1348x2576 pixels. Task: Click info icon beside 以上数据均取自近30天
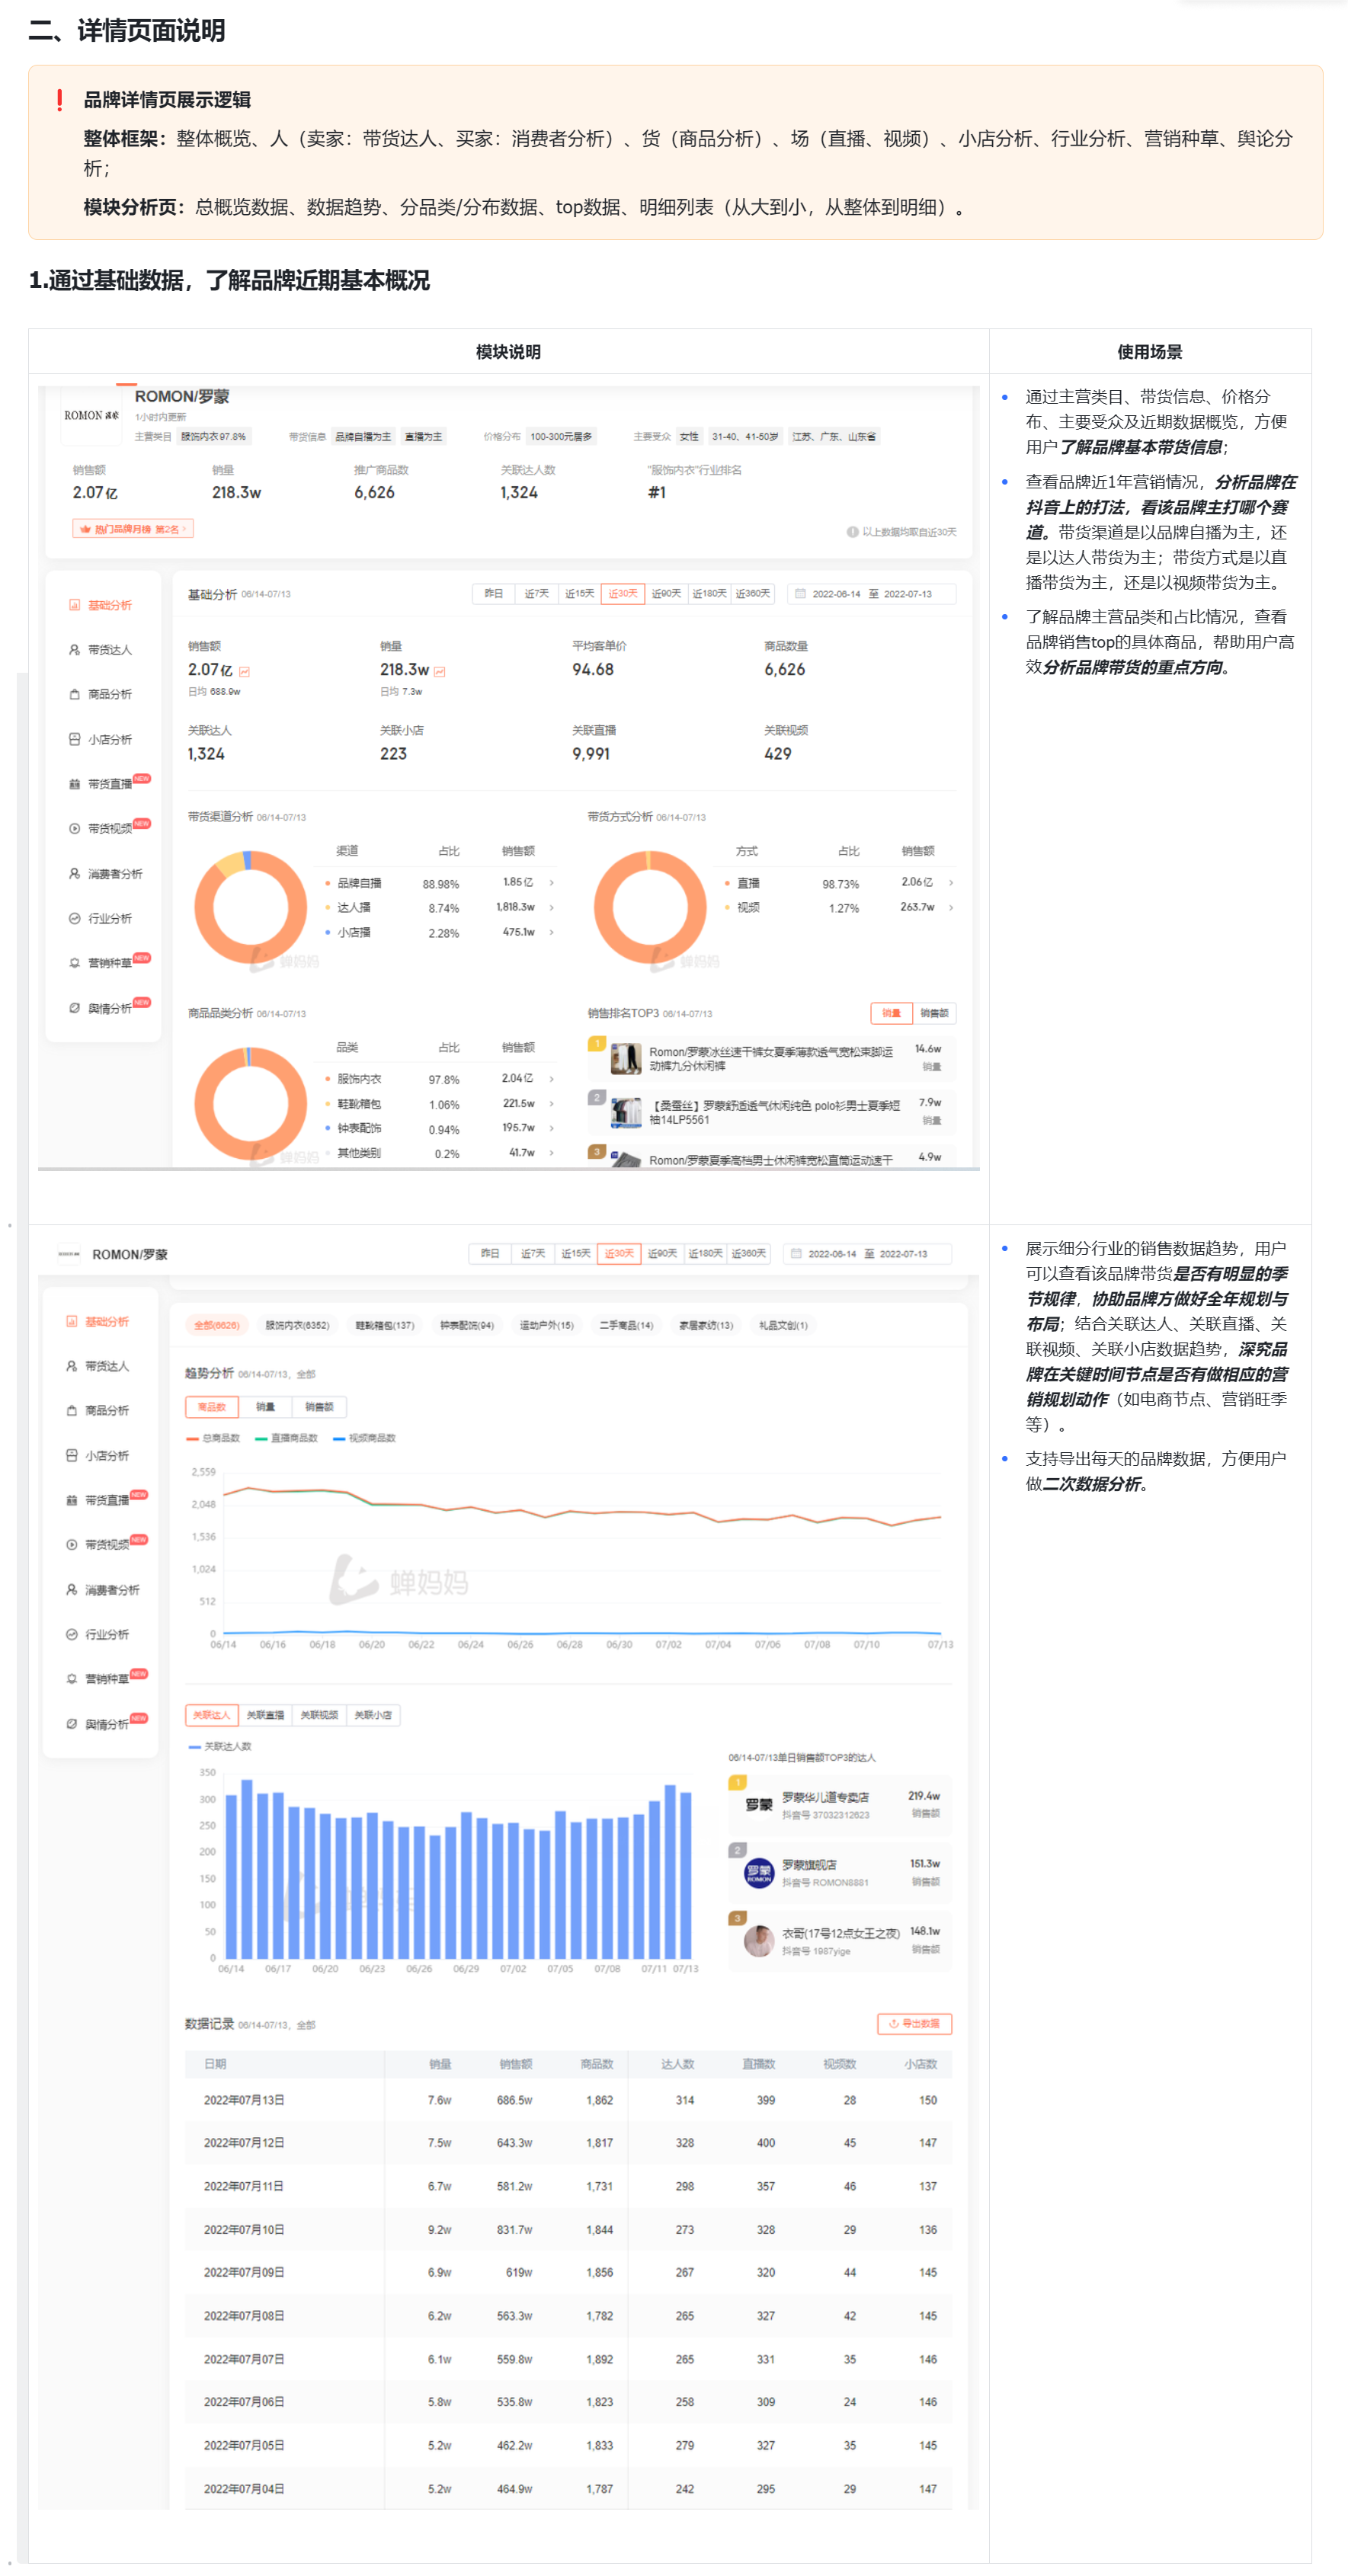pos(852,532)
